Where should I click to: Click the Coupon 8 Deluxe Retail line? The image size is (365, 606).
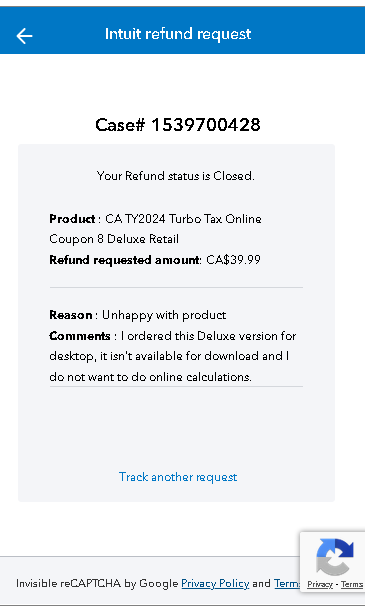click(x=114, y=239)
